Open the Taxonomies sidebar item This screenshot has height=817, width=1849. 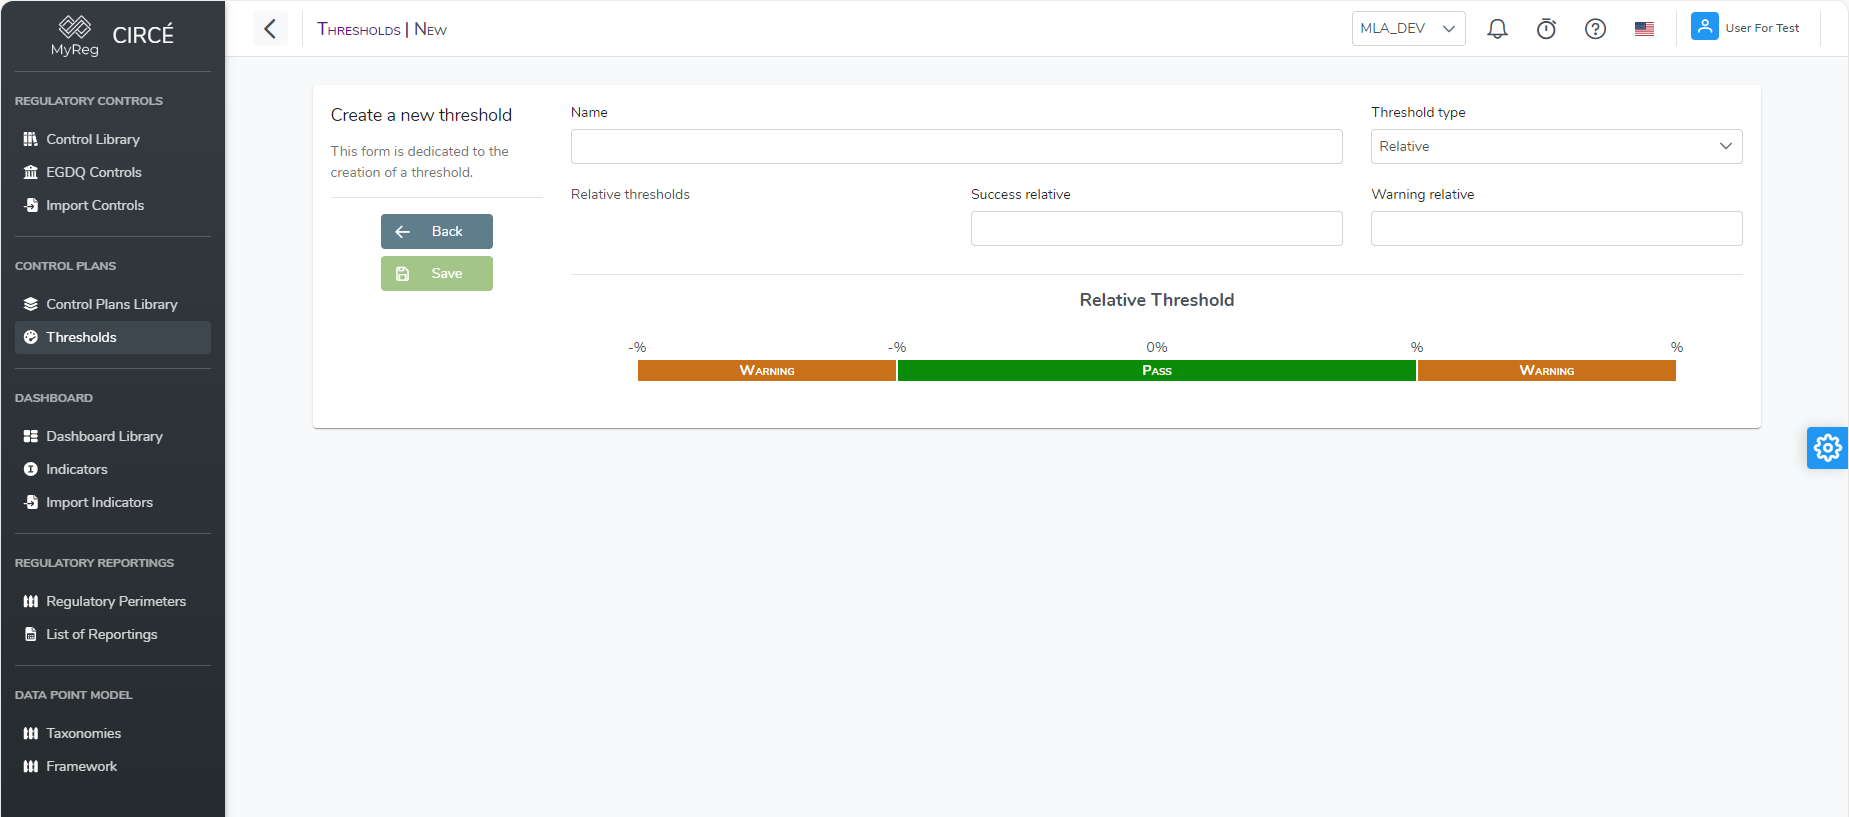[x=83, y=733]
